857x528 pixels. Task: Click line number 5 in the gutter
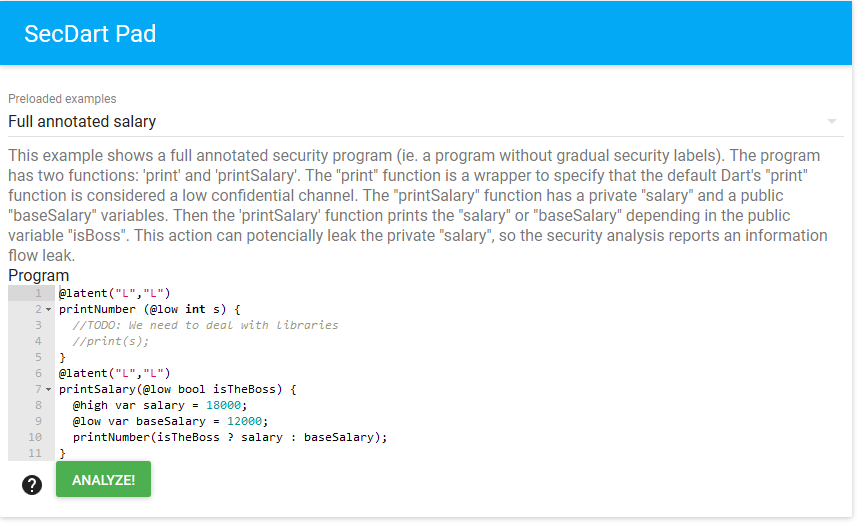click(38, 357)
